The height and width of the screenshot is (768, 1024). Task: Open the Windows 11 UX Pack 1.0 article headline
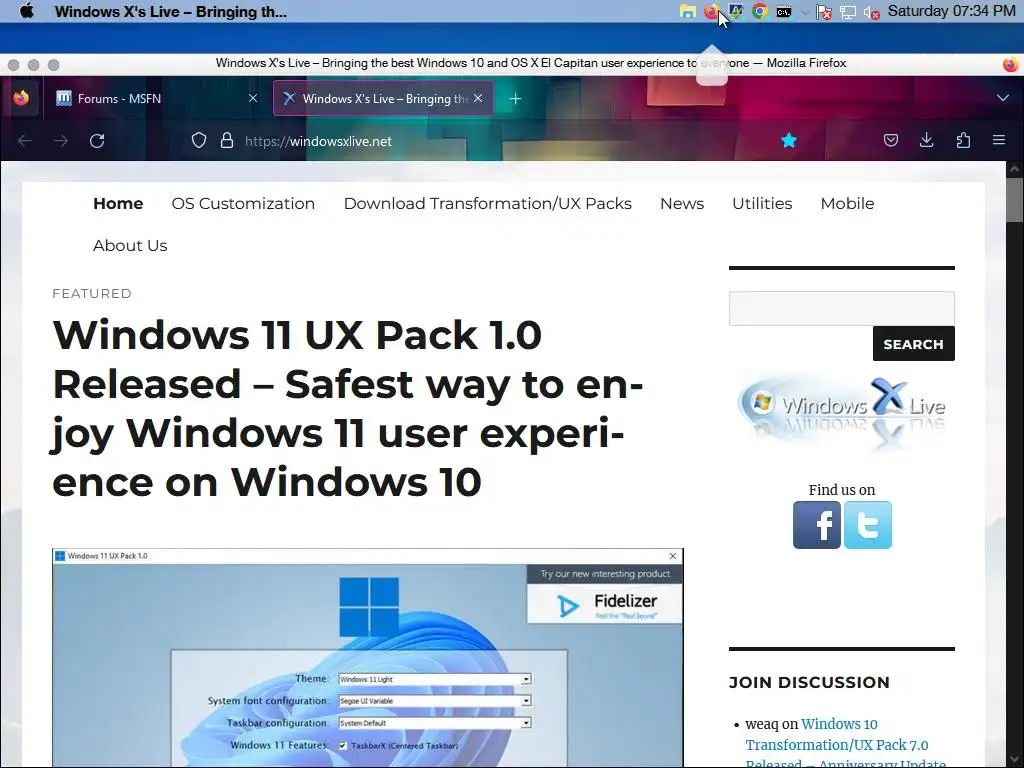tap(347, 408)
